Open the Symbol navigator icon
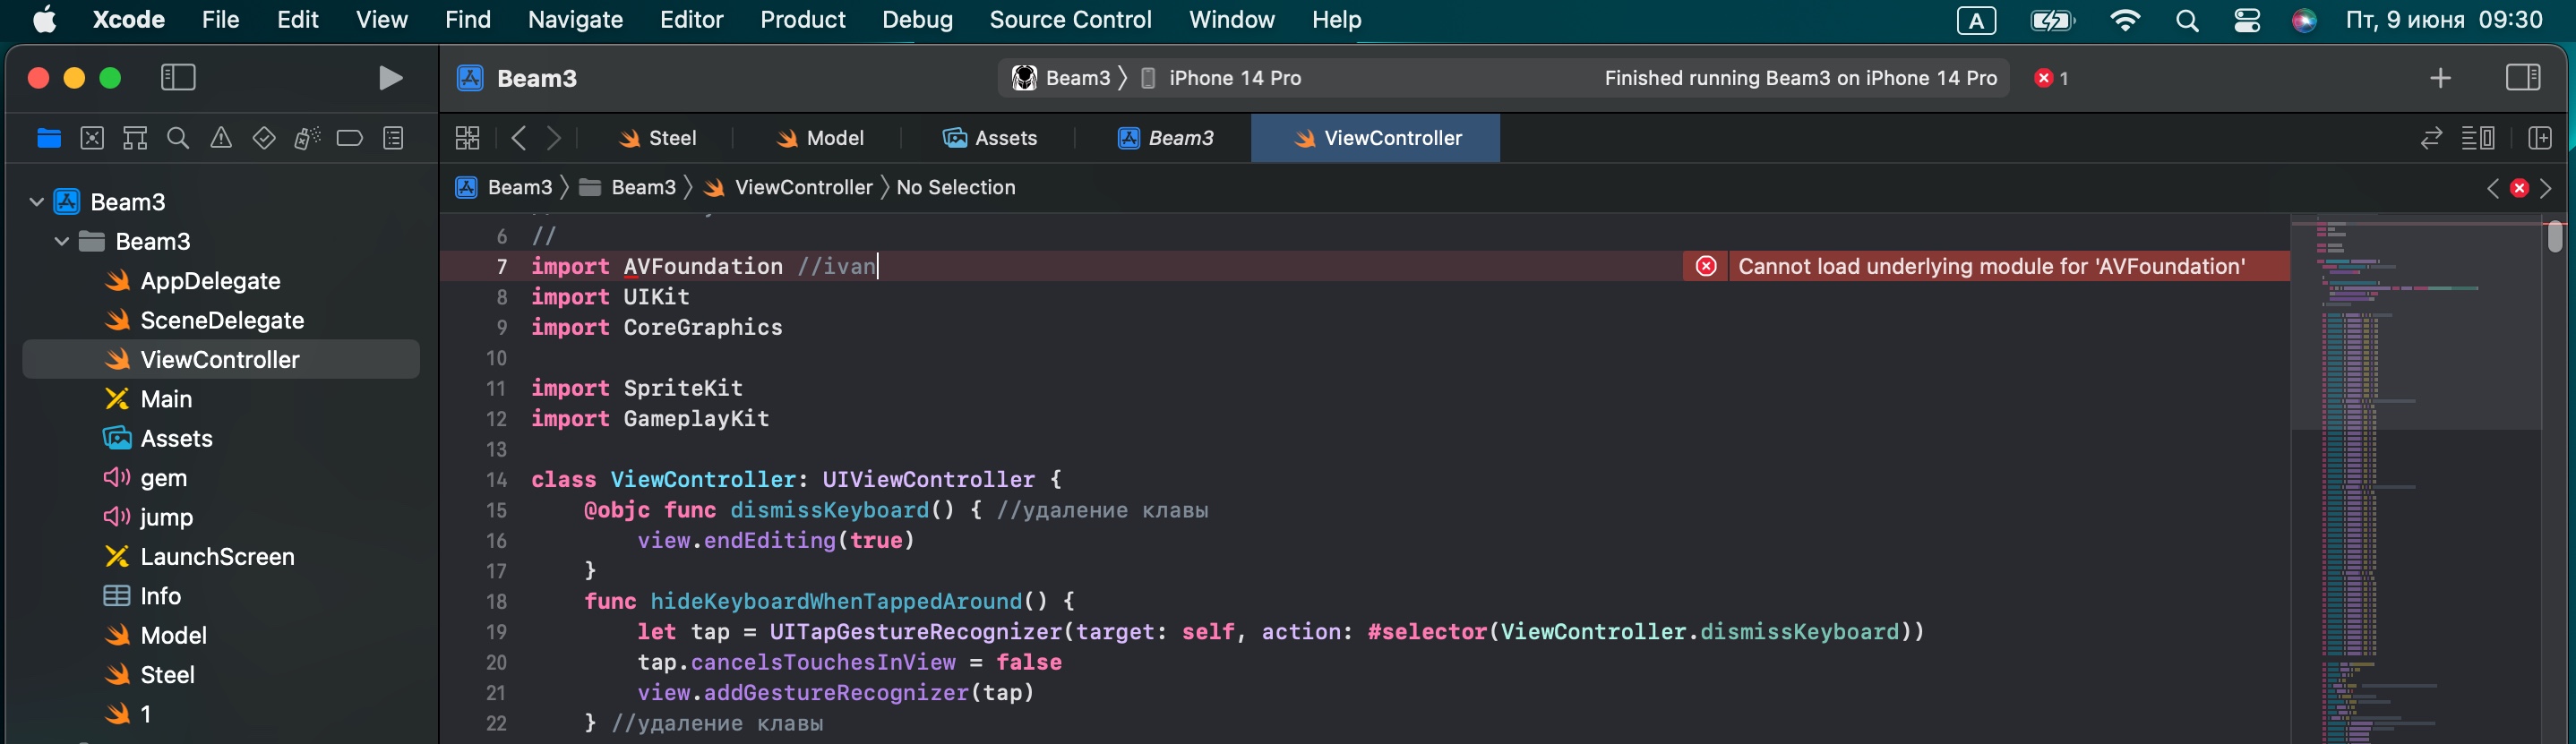Screen dimensions: 2576x744 click(135, 138)
